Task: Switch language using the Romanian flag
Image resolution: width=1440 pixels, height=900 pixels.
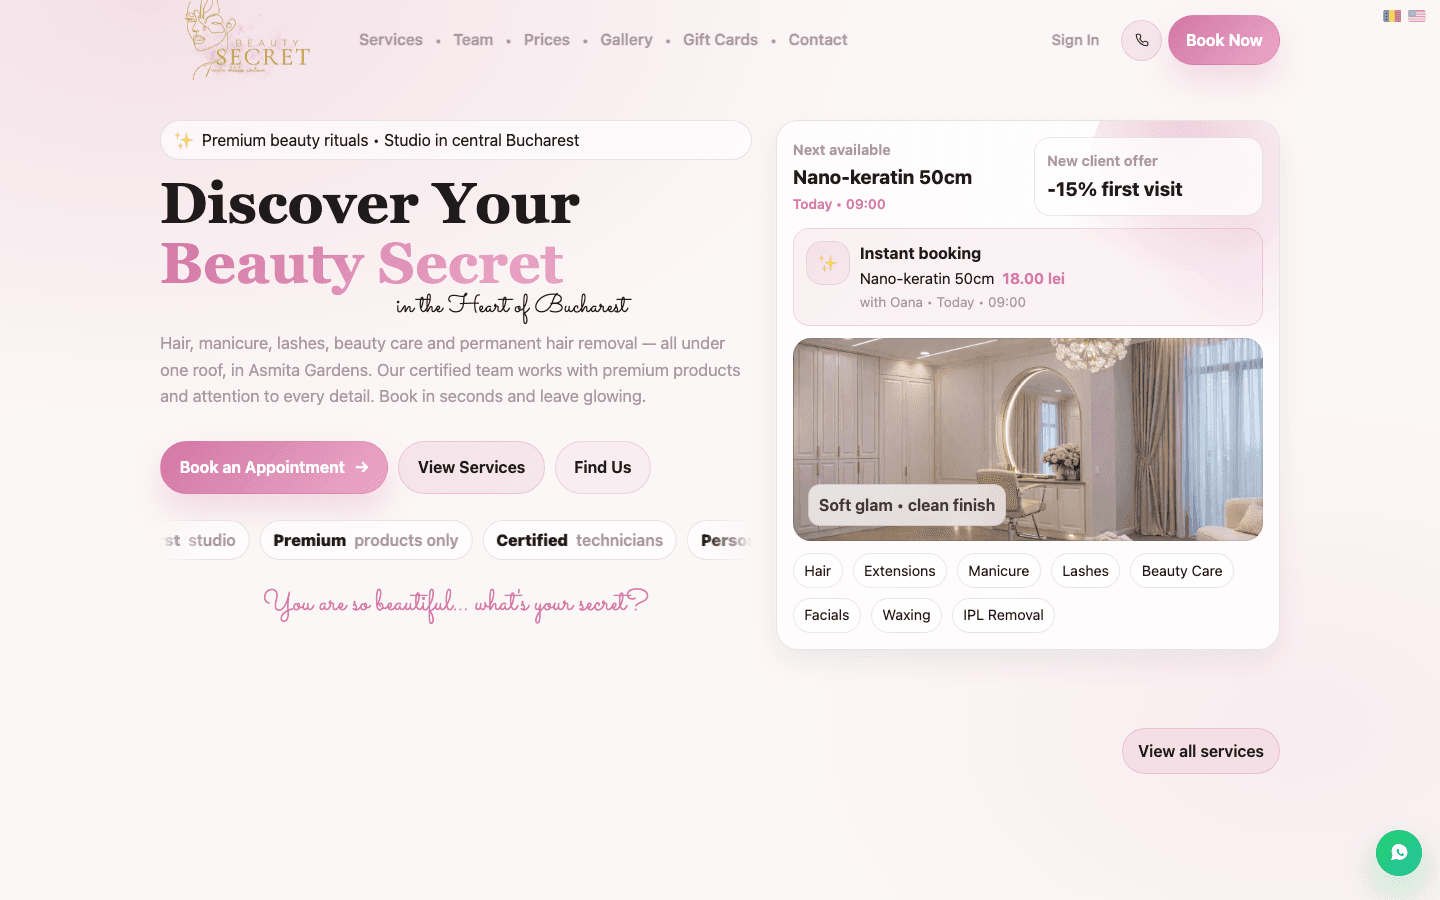Action: click(x=1391, y=16)
